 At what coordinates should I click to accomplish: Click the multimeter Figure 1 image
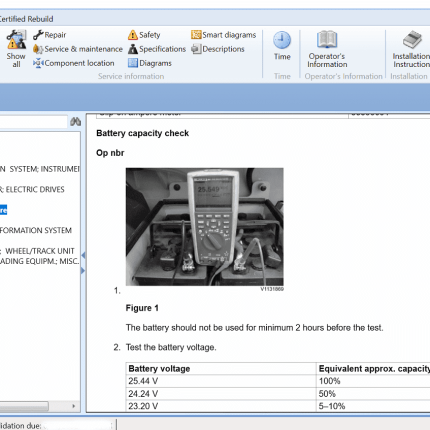pos(205,227)
